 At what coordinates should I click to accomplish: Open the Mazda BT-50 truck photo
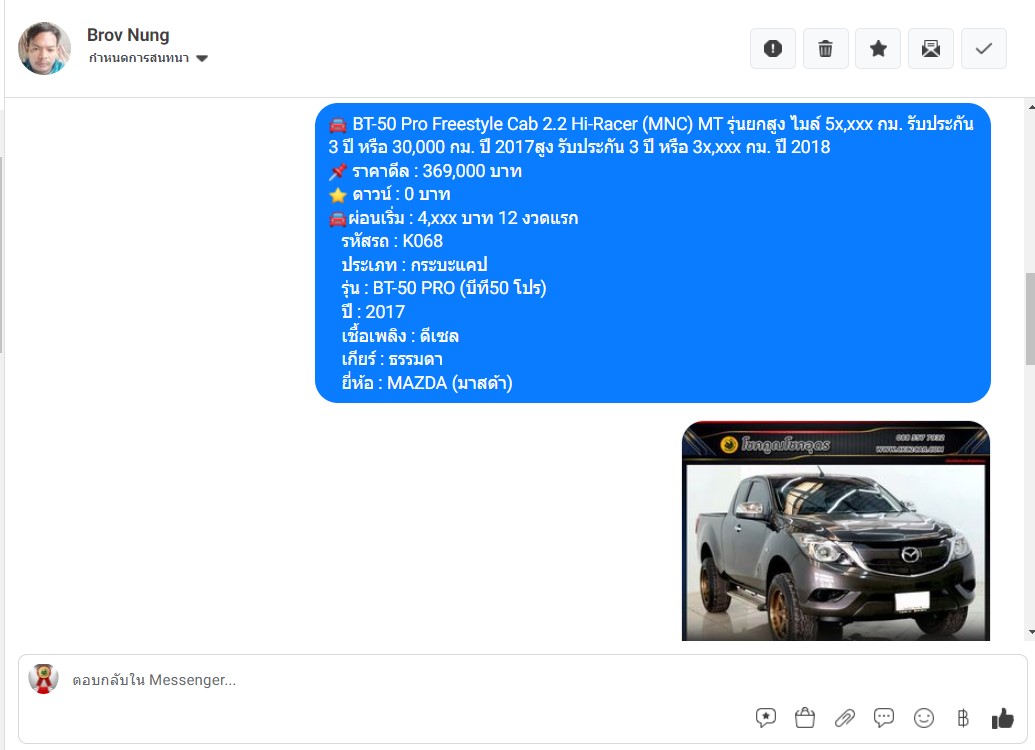[x=836, y=531]
